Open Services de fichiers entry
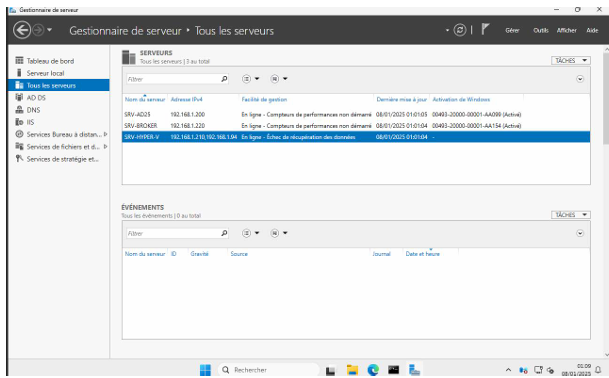The height and width of the screenshot is (378, 609). [x=63, y=146]
